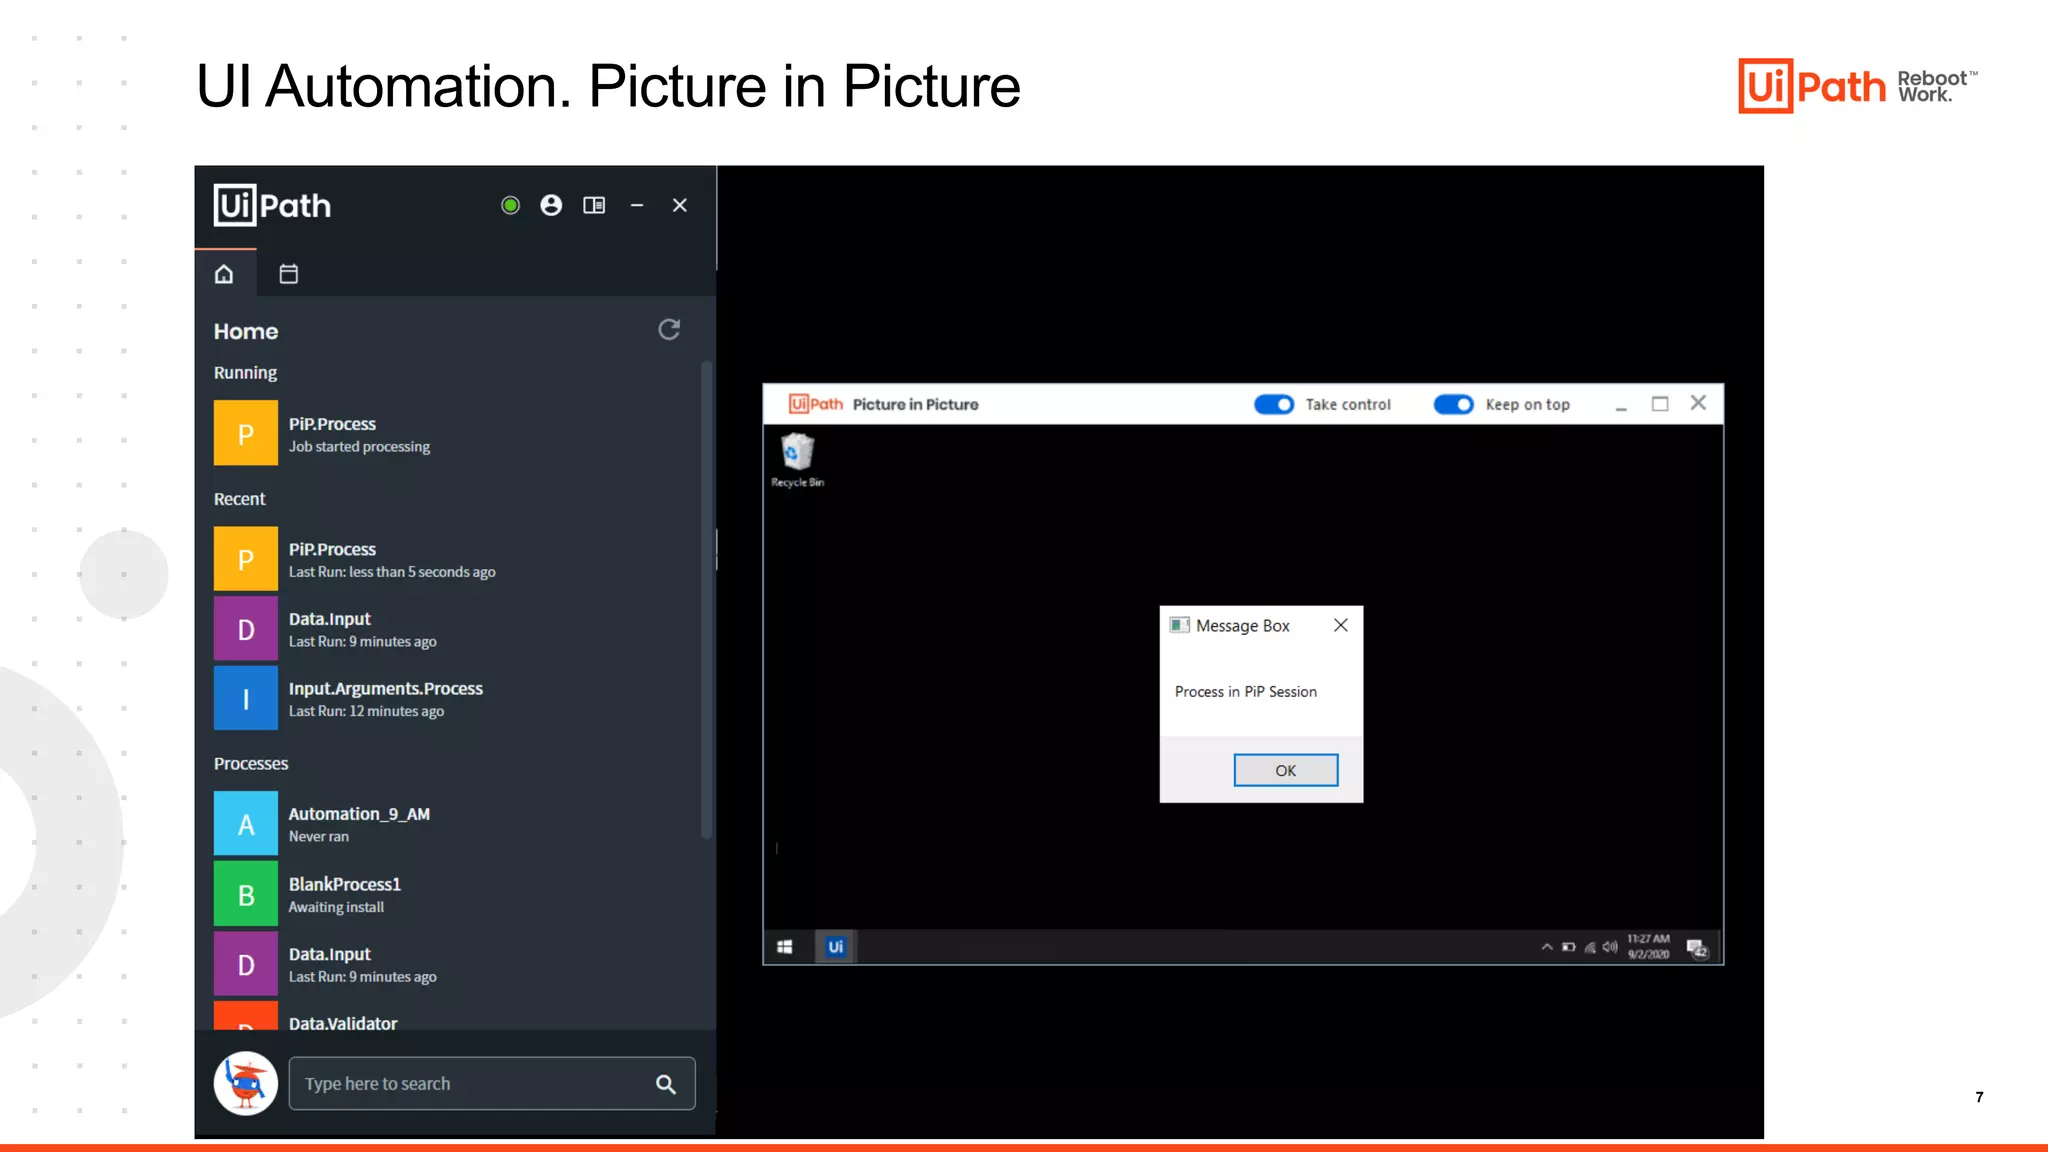
Task: Close the Message Box dialog
Action: tap(1341, 625)
